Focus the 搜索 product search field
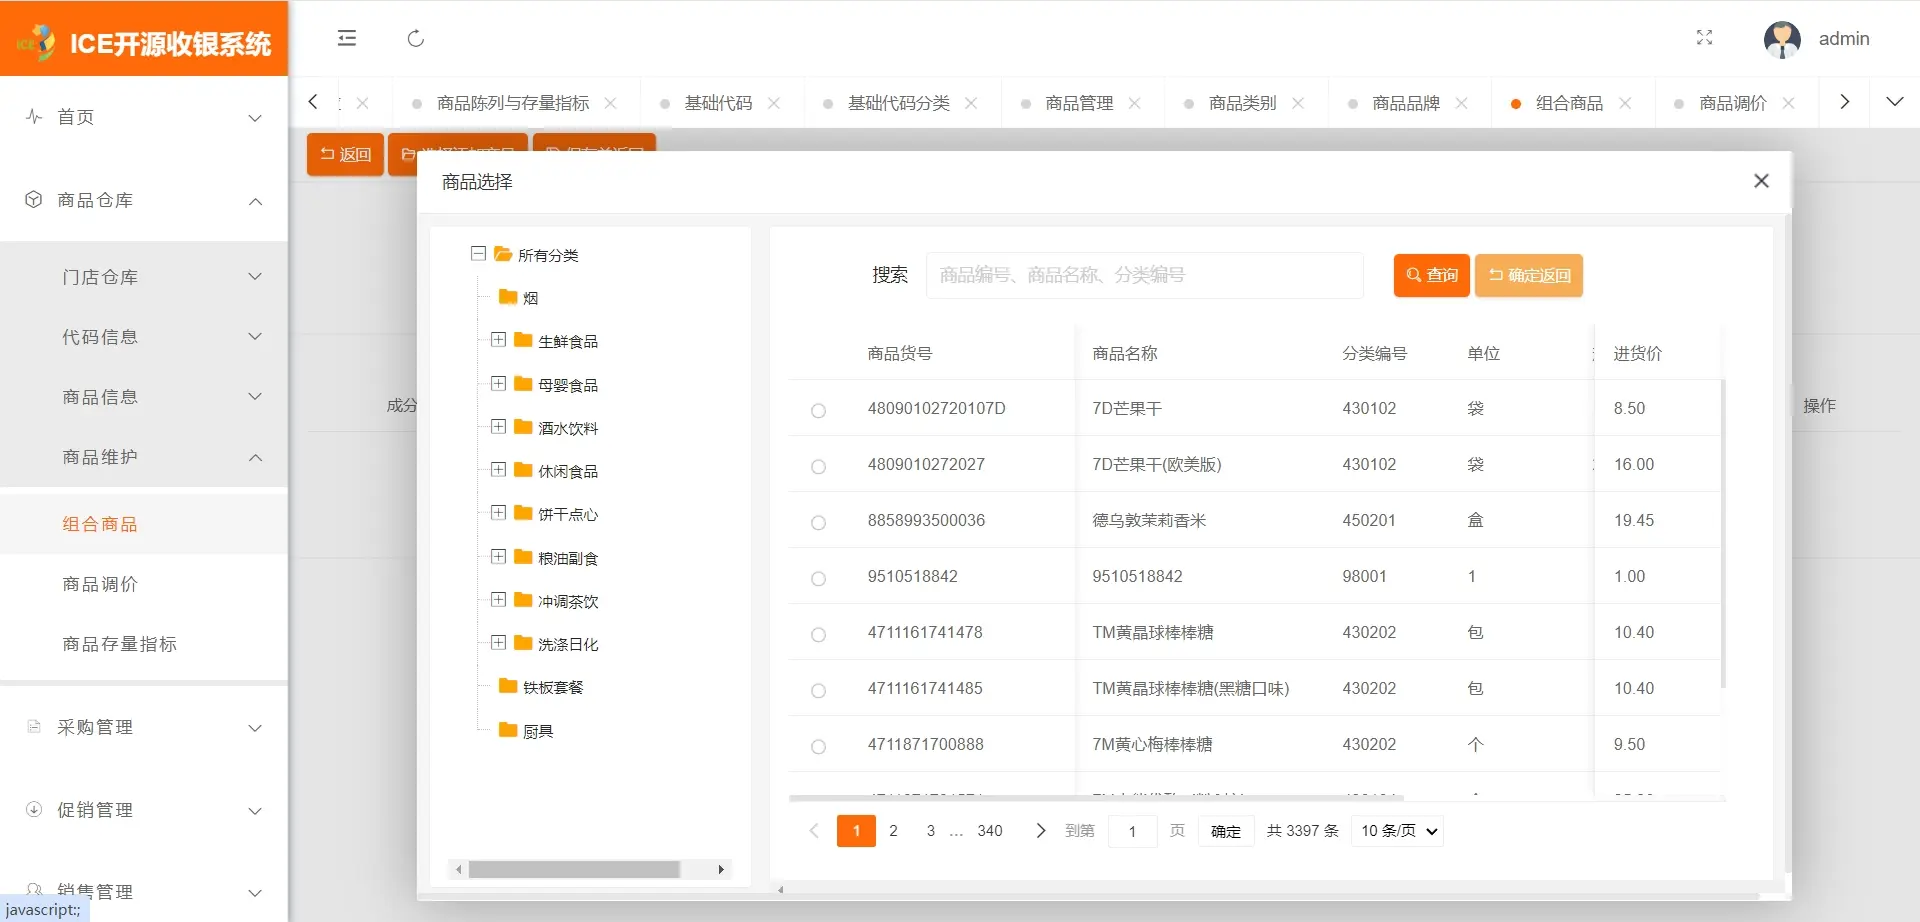The image size is (1920, 922). point(1145,275)
